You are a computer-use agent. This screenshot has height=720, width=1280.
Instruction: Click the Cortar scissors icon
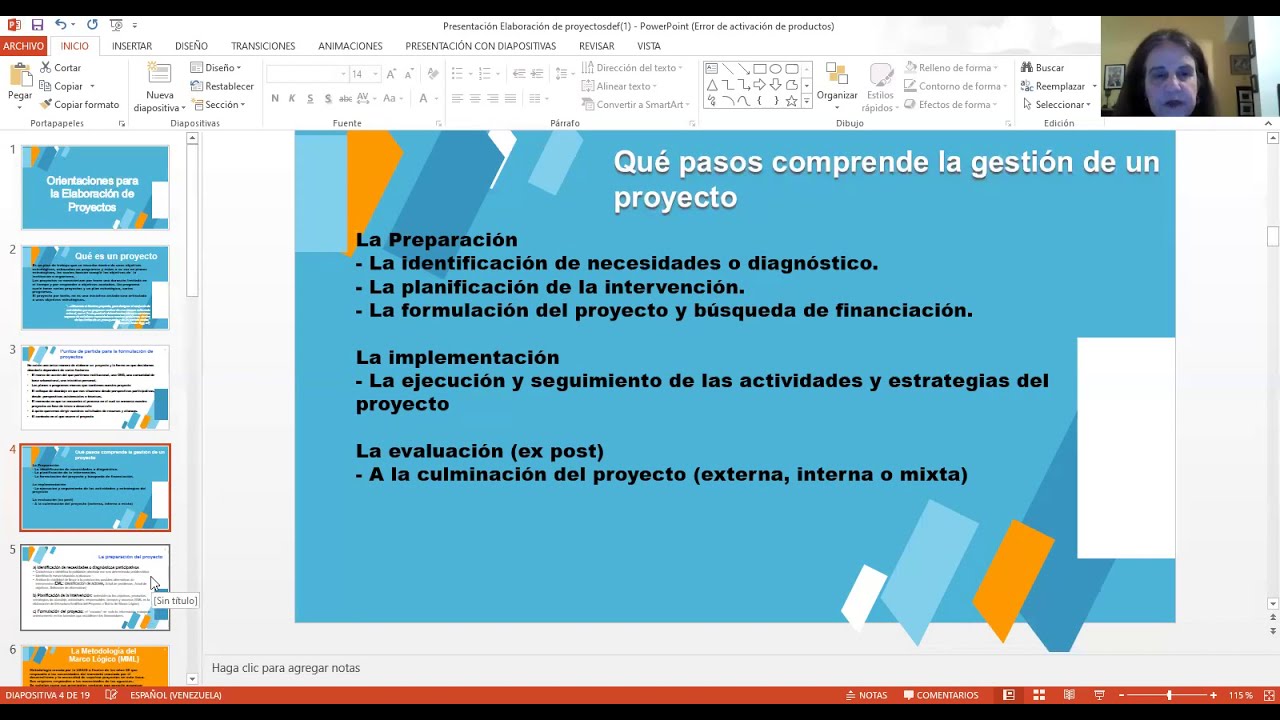tap(45, 68)
